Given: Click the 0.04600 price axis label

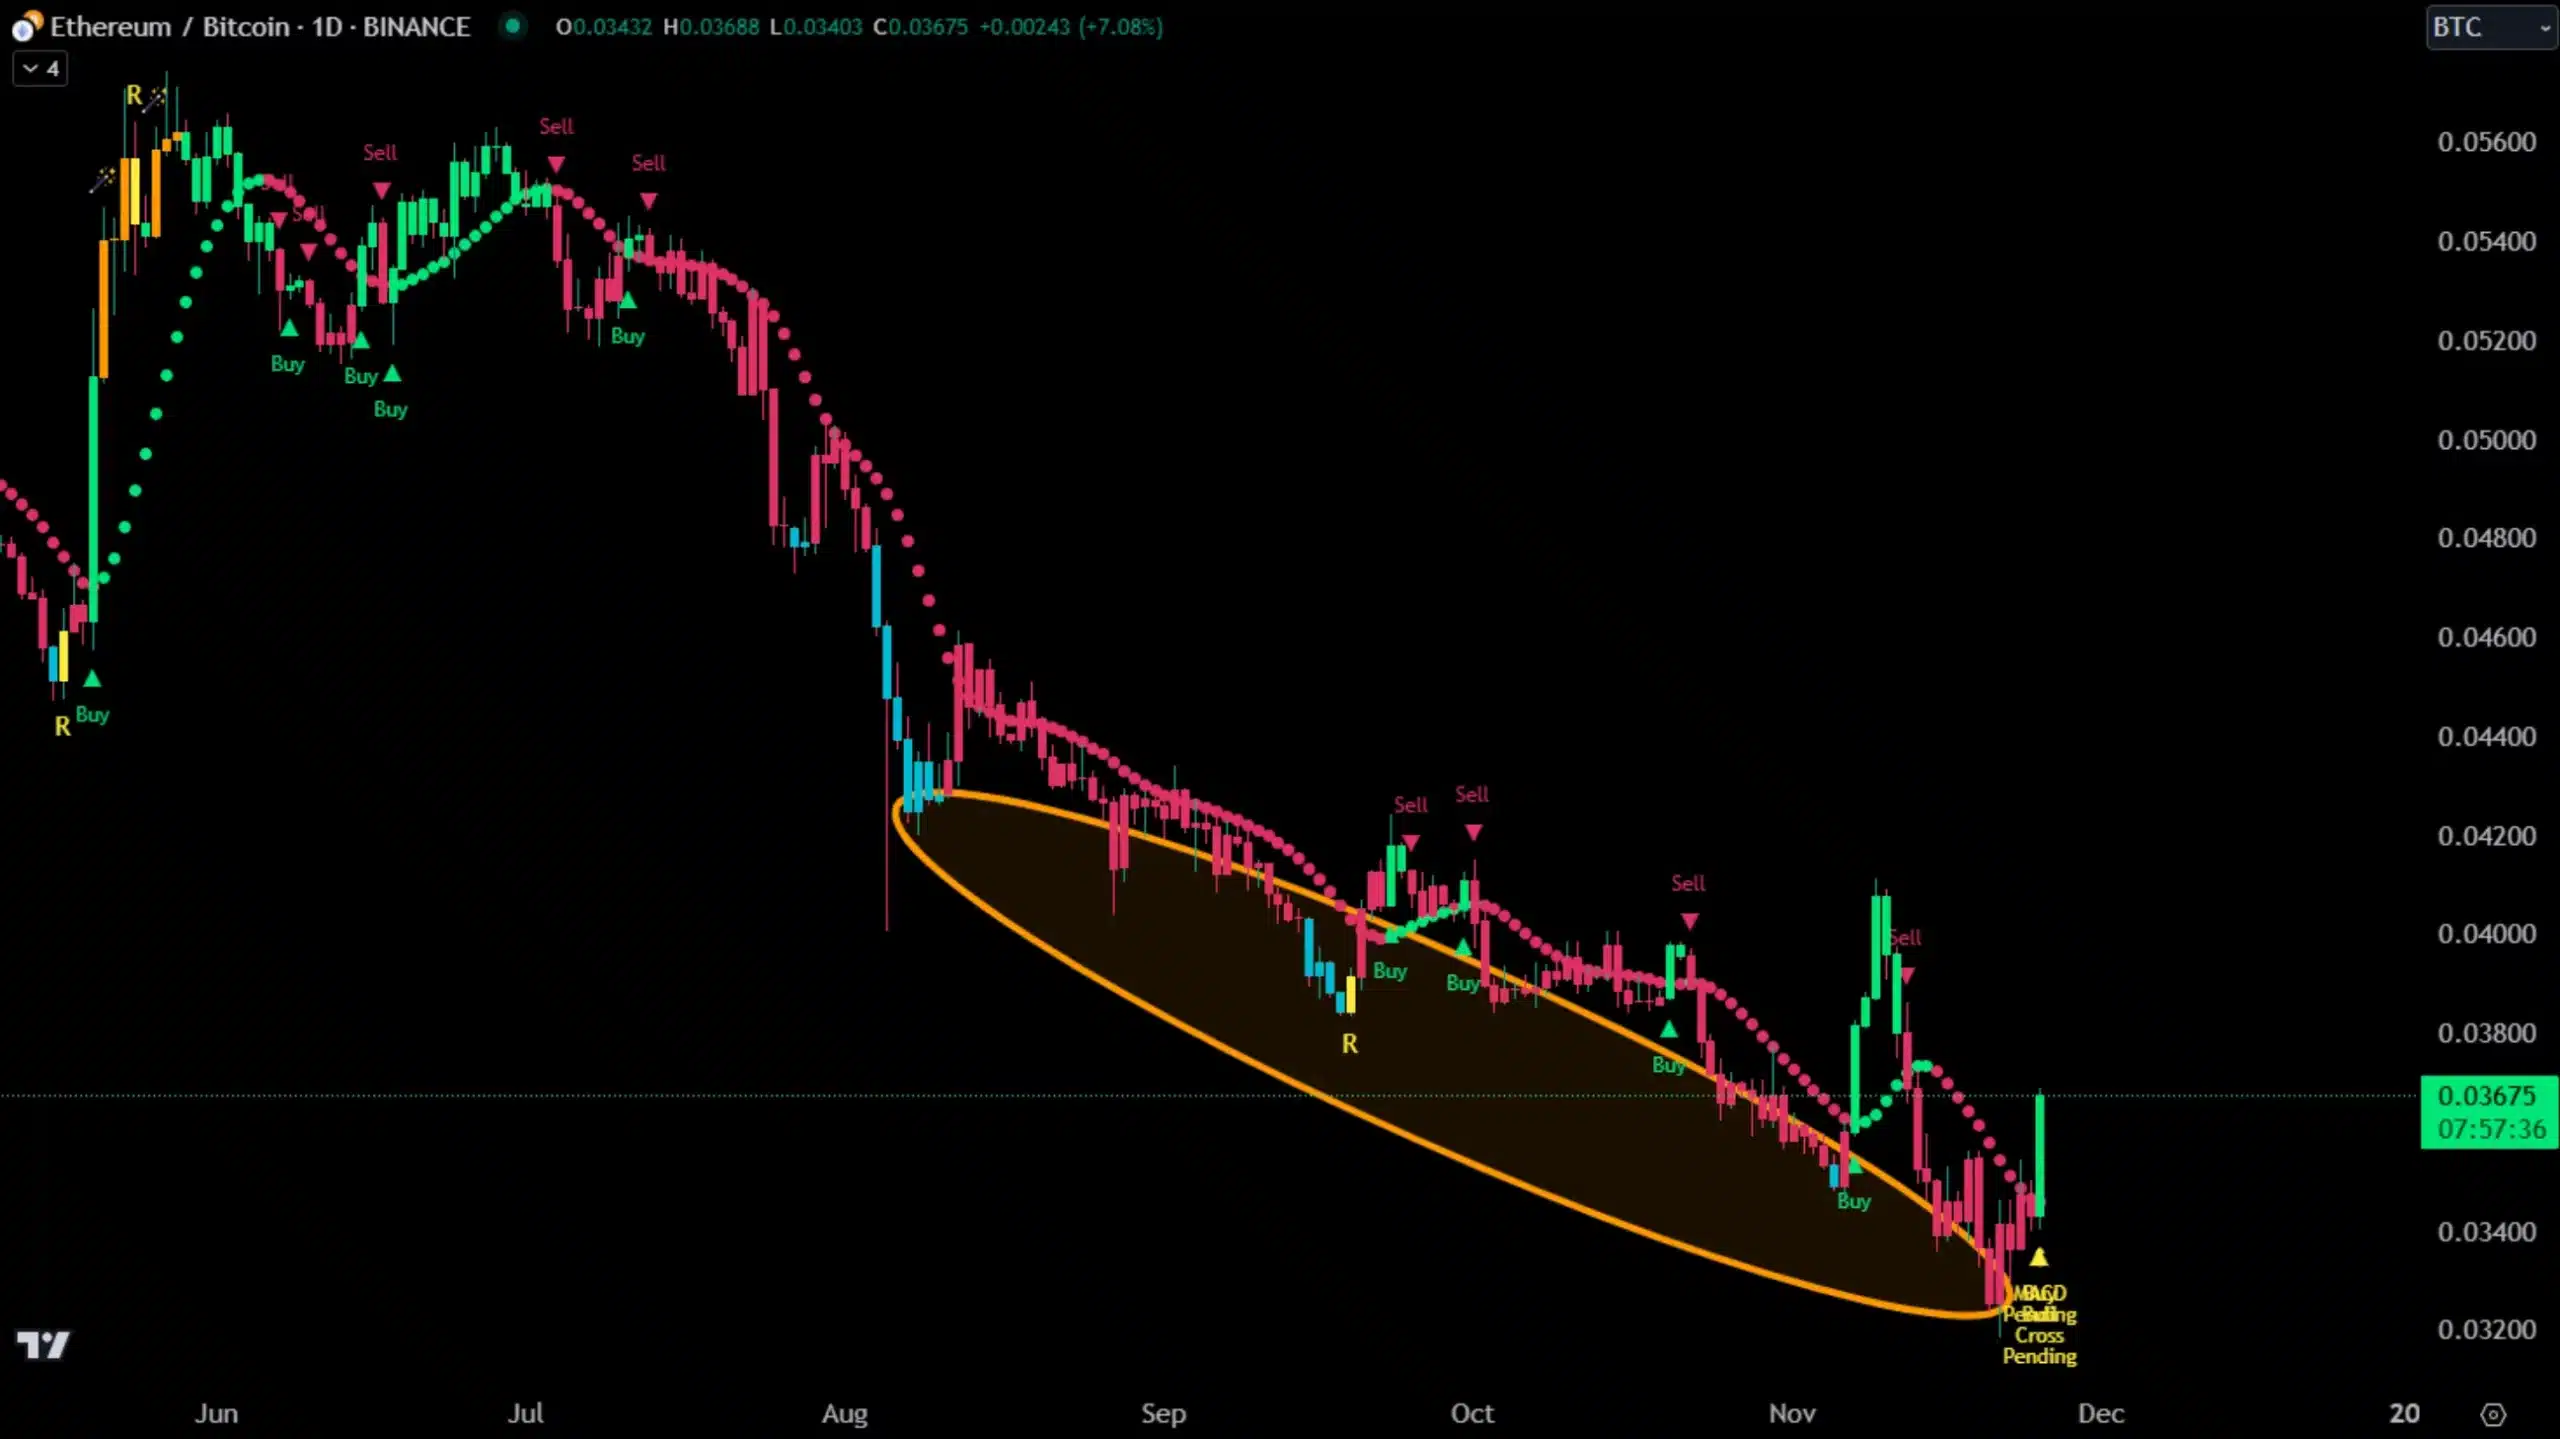Looking at the screenshot, I should pos(2486,637).
